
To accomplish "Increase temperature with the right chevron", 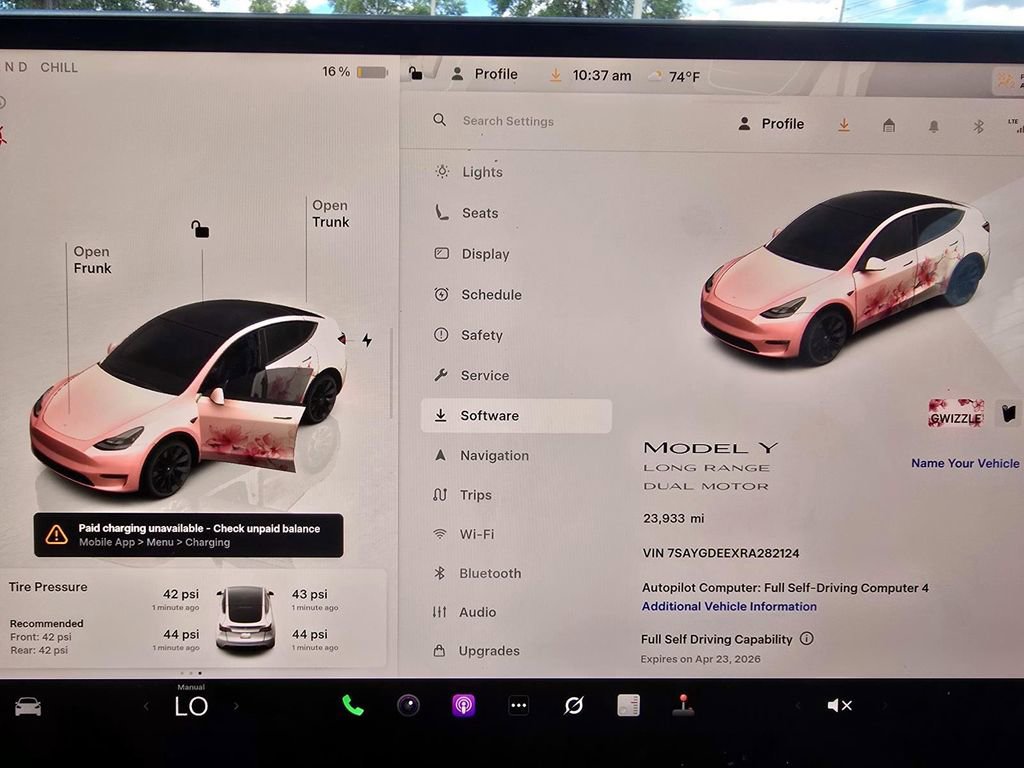I will pyautogui.click(x=236, y=706).
